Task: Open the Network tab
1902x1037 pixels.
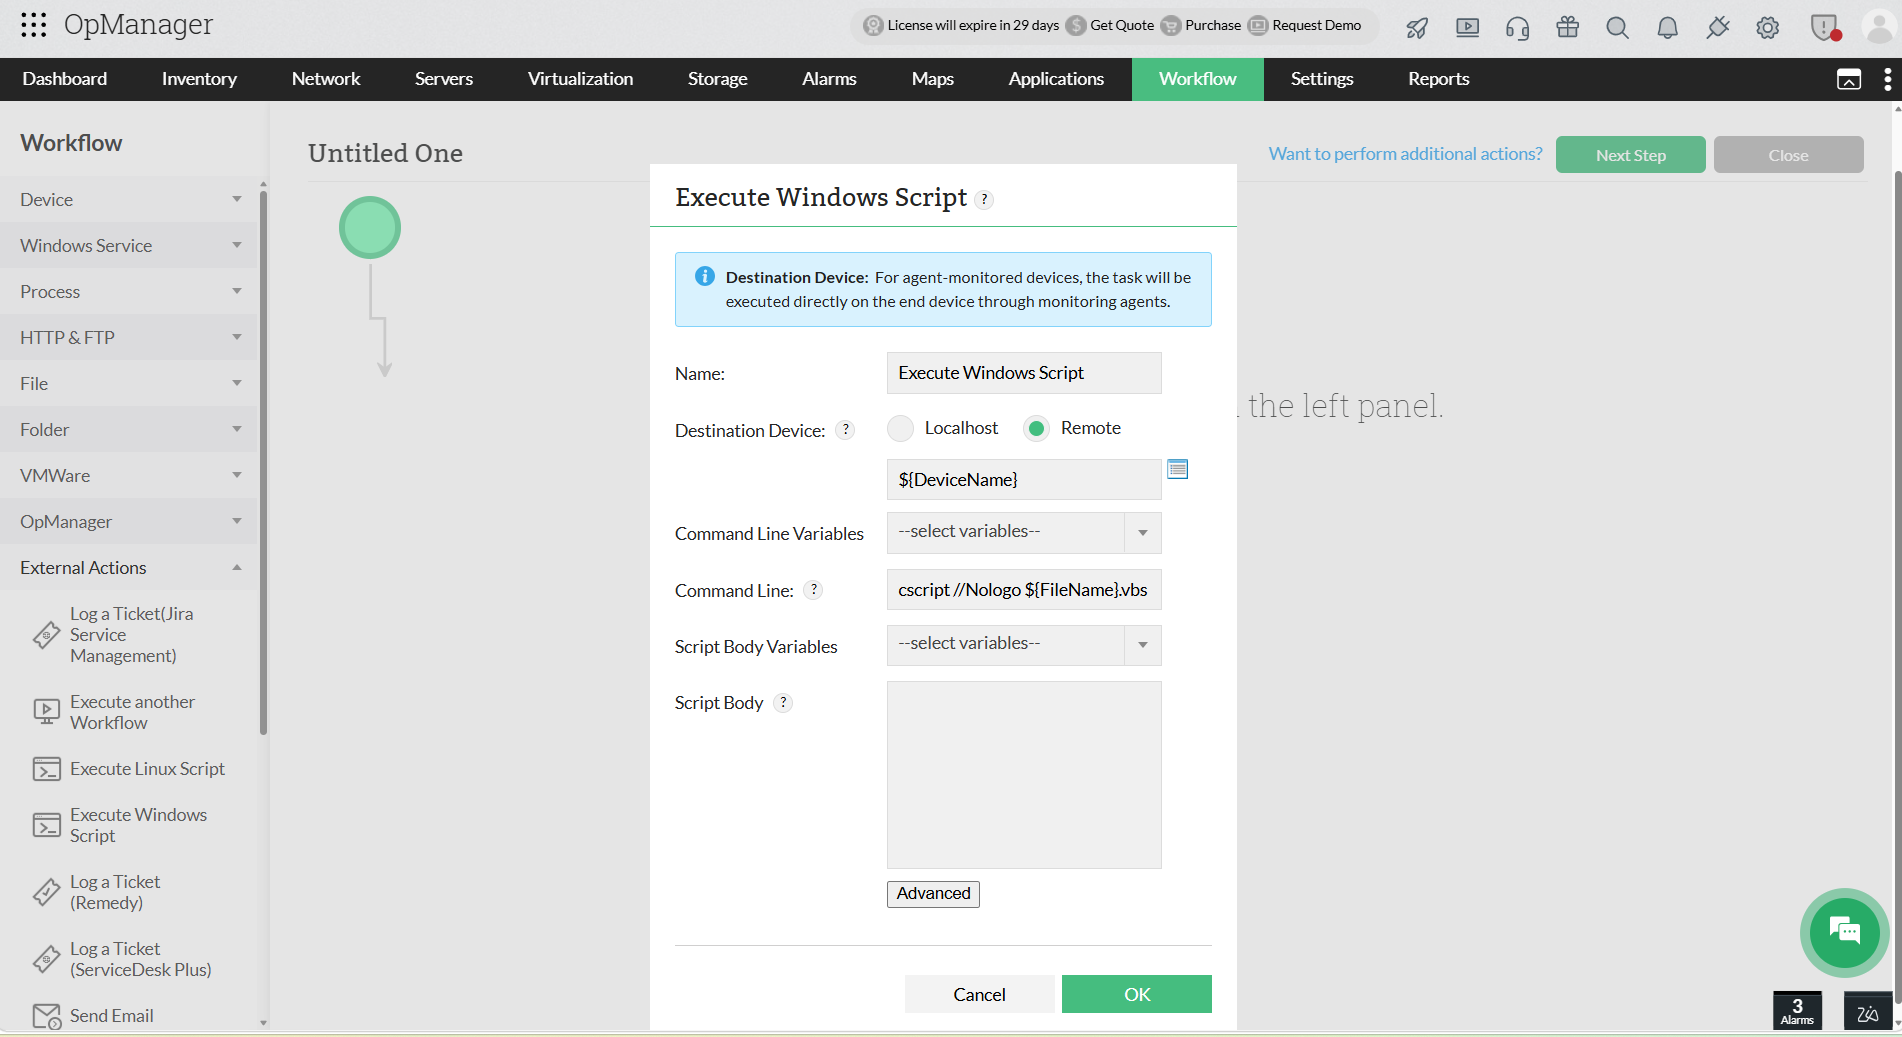Action: (x=326, y=79)
